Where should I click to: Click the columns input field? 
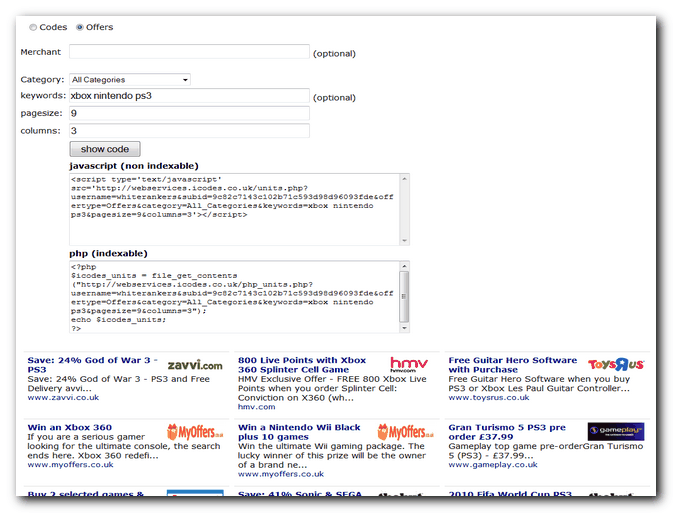[189, 130]
